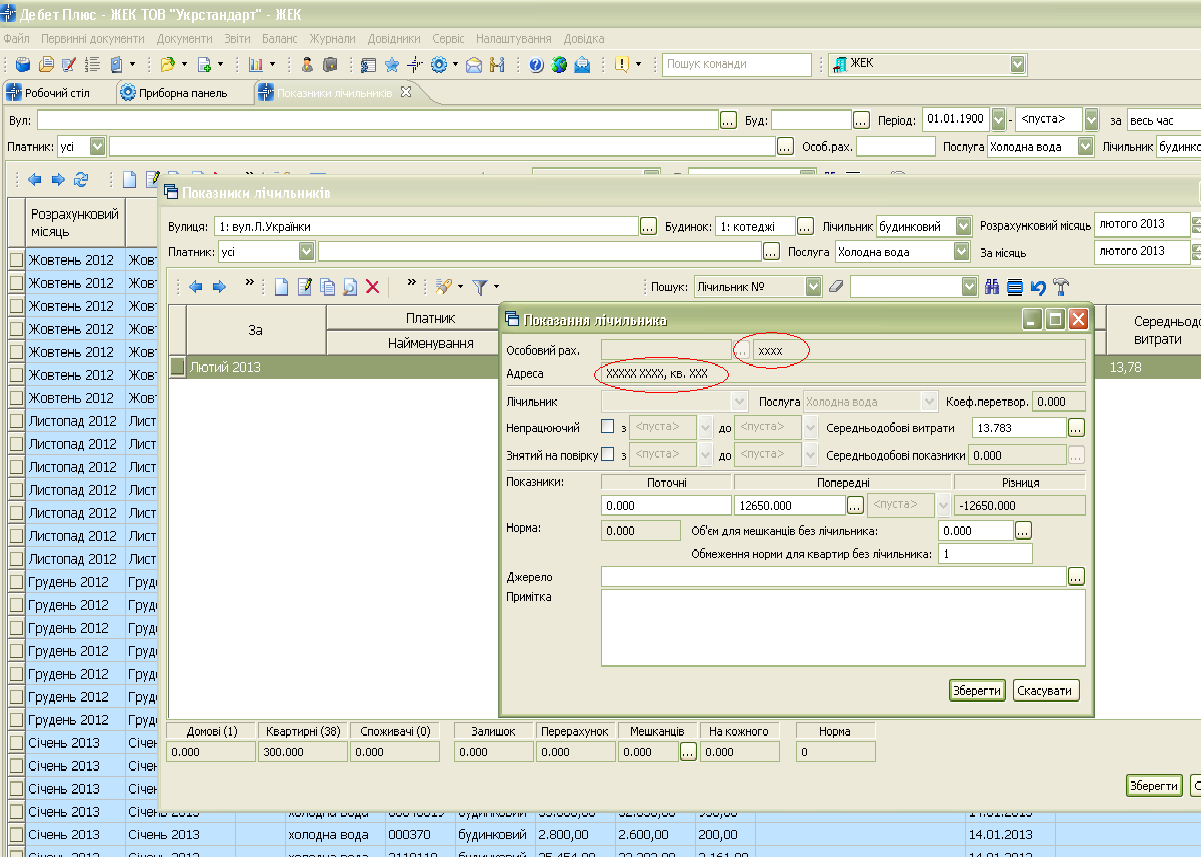Click the ellipsis button next to Вулиця field
This screenshot has width=1201, height=857.
tap(649, 226)
